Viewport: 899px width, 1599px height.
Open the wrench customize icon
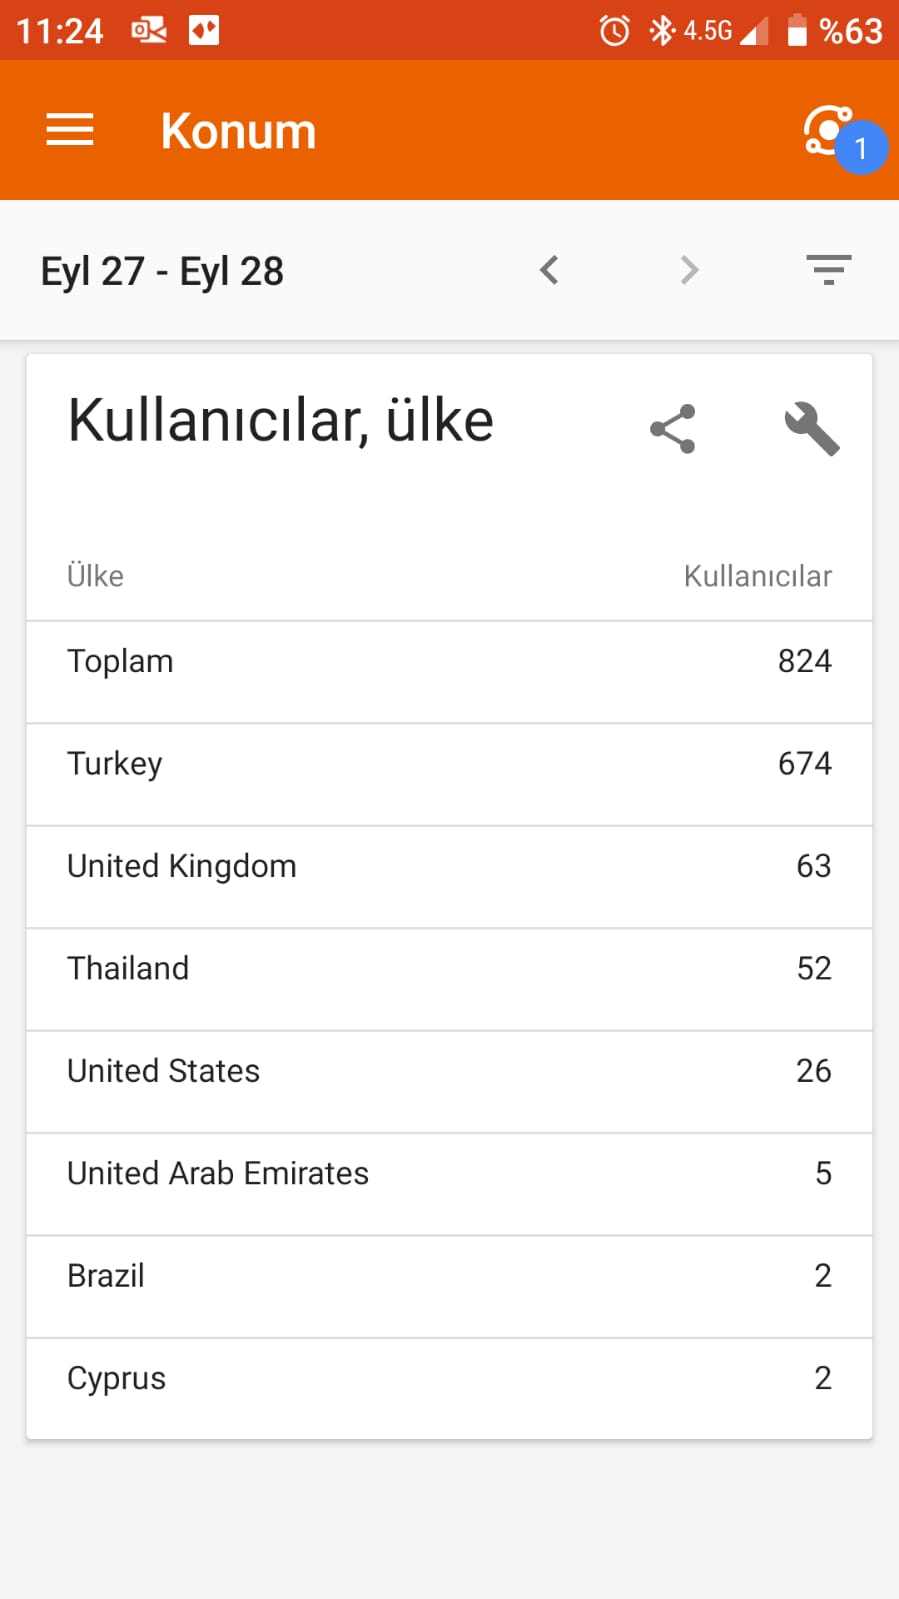coord(812,429)
